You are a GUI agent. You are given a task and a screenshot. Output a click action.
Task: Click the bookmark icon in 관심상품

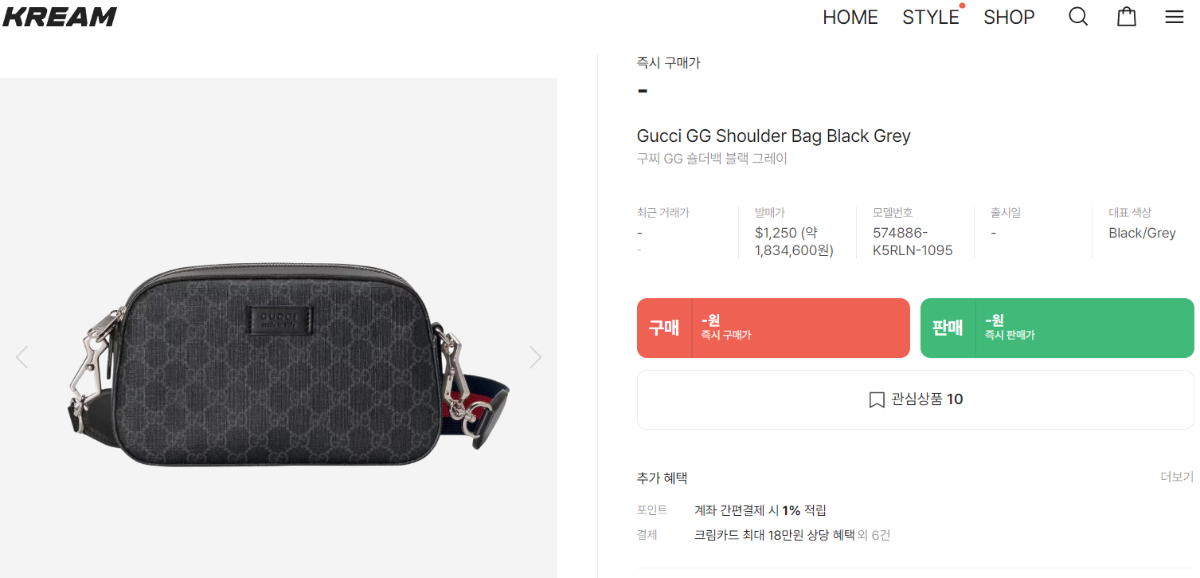click(876, 400)
